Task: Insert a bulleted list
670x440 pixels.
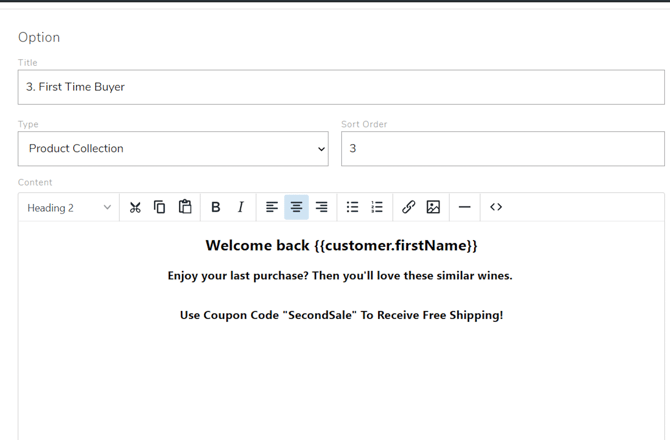Action: [352, 207]
